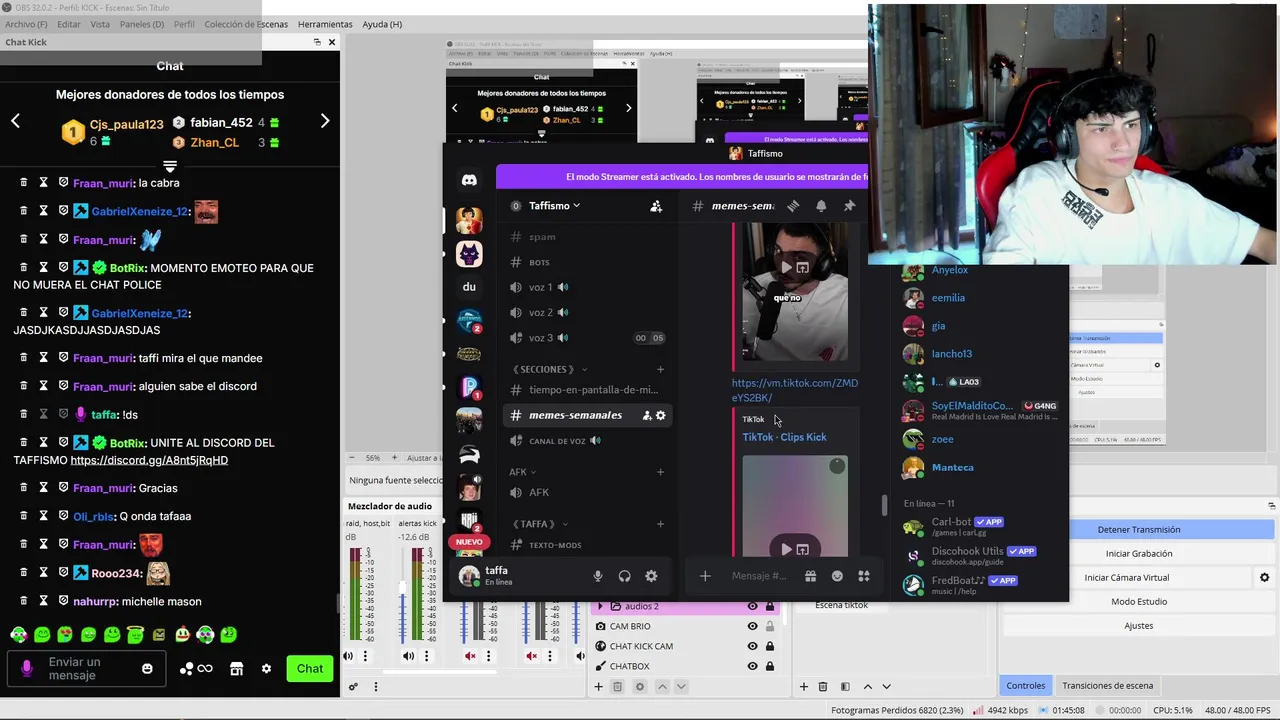The height and width of the screenshot is (720, 1280).
Task: Click the purple microphone in Kick chat box
Action: (27, 668)
